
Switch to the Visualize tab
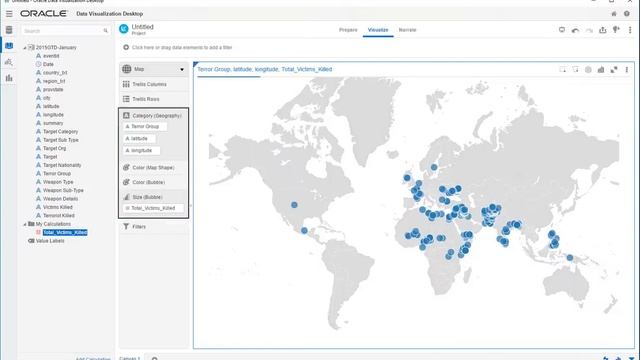(378, 30)
